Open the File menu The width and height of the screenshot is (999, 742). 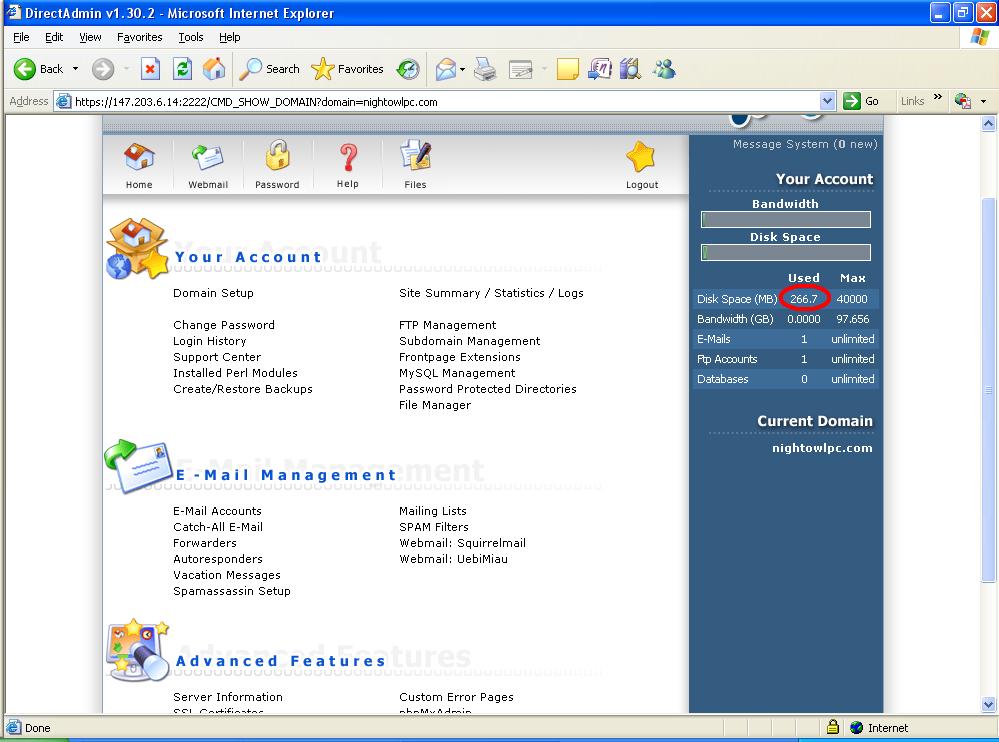coord(21,37)
